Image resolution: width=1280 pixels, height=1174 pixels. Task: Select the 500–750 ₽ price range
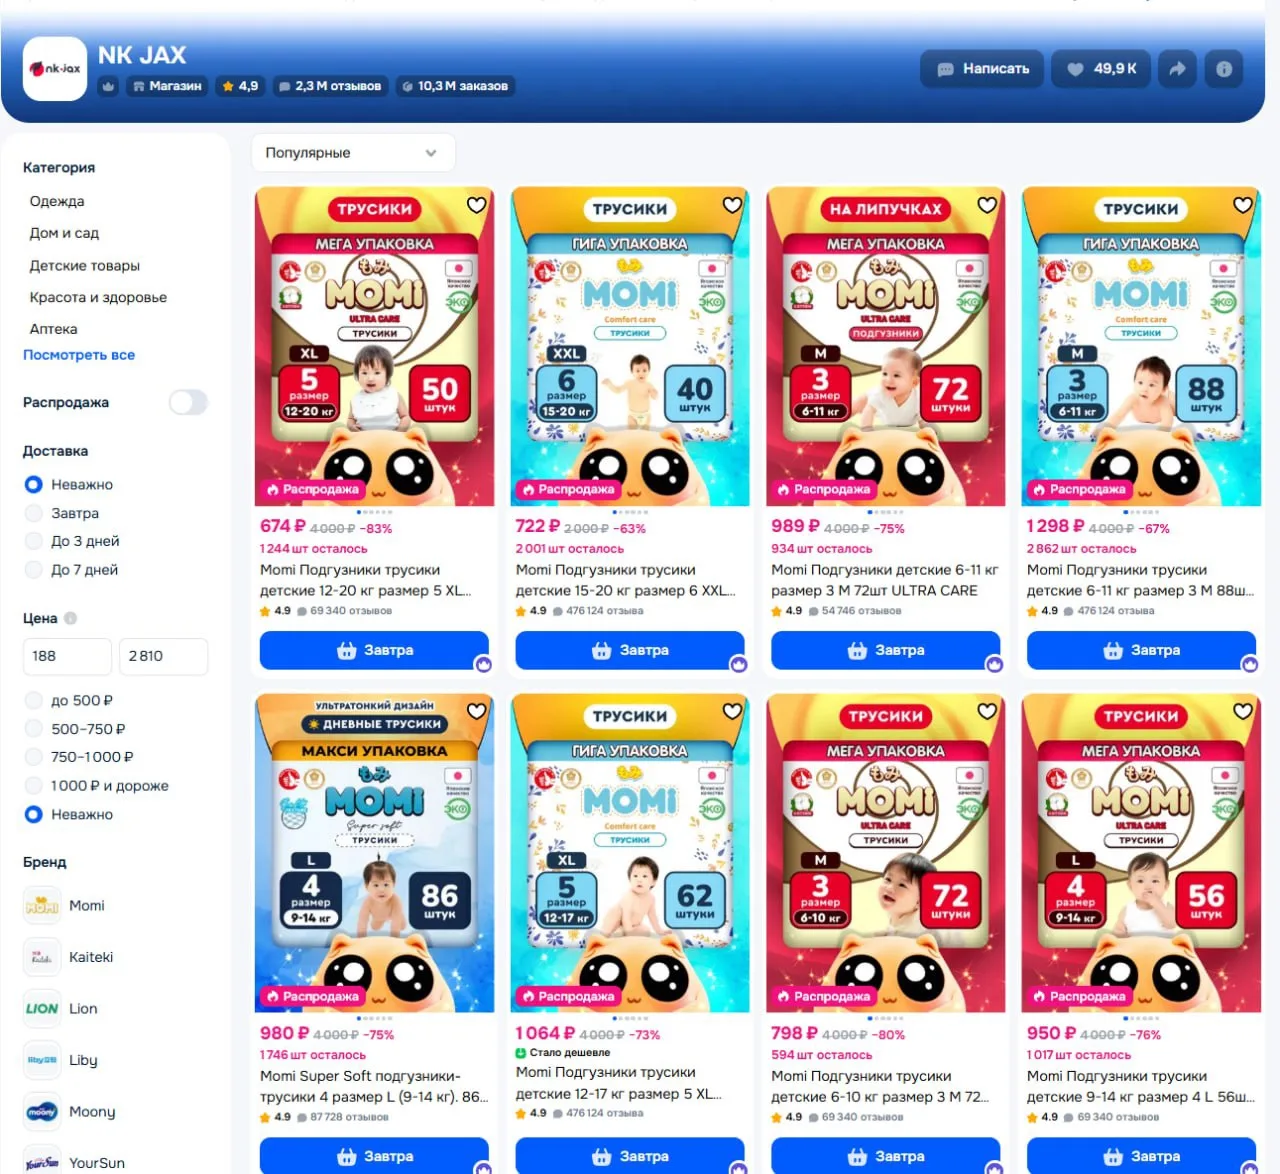click(33, 729)
